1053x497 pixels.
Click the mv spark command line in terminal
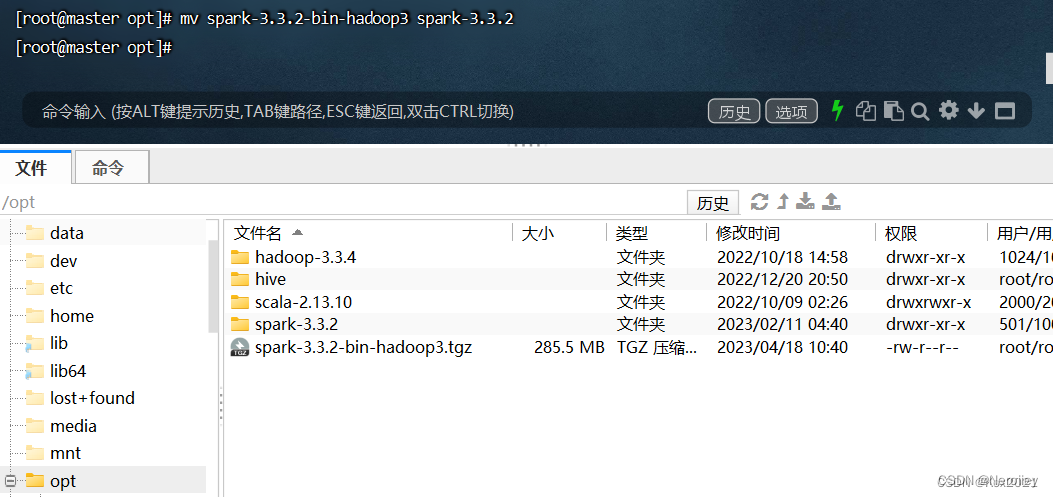pyautogui.click(x=264, y=19)
